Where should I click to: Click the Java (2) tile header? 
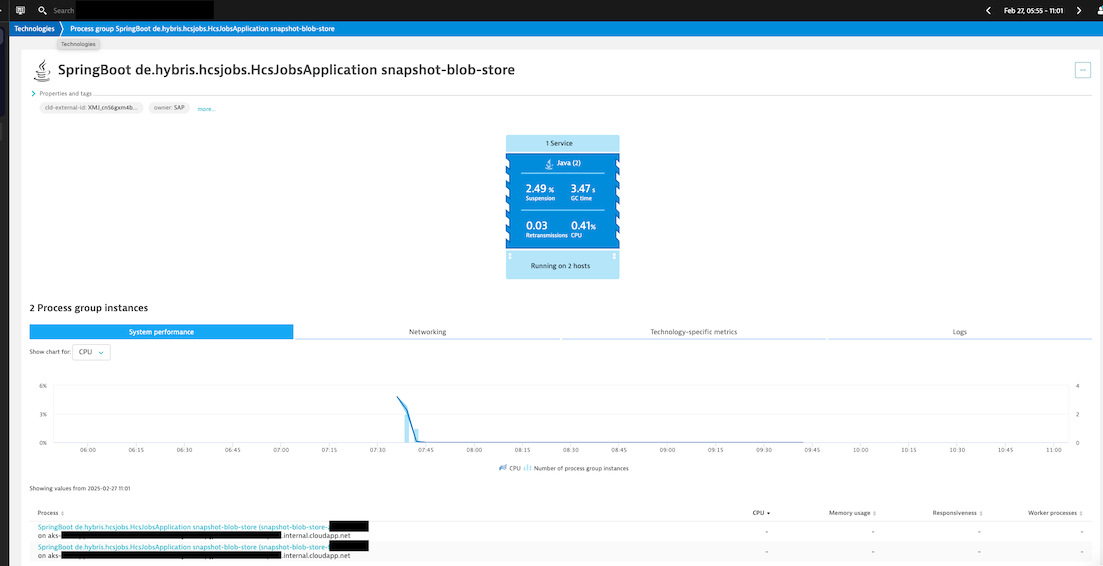pyautogui.click(x=562, y=163)
